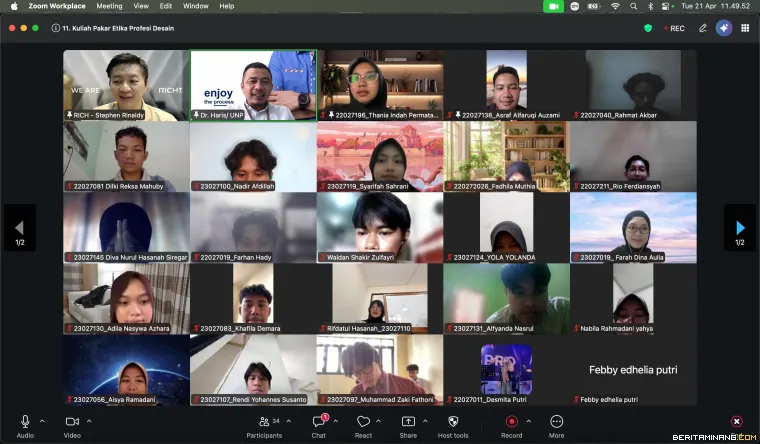The image size is (760, 444).
Task: Click the green encryption shield icon
Action: (x=648, y=28)
